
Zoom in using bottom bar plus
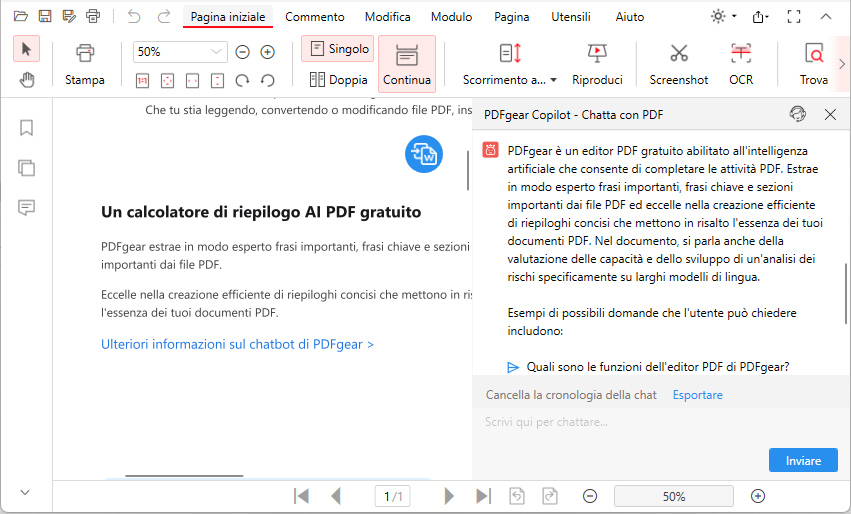click(758, 496)
